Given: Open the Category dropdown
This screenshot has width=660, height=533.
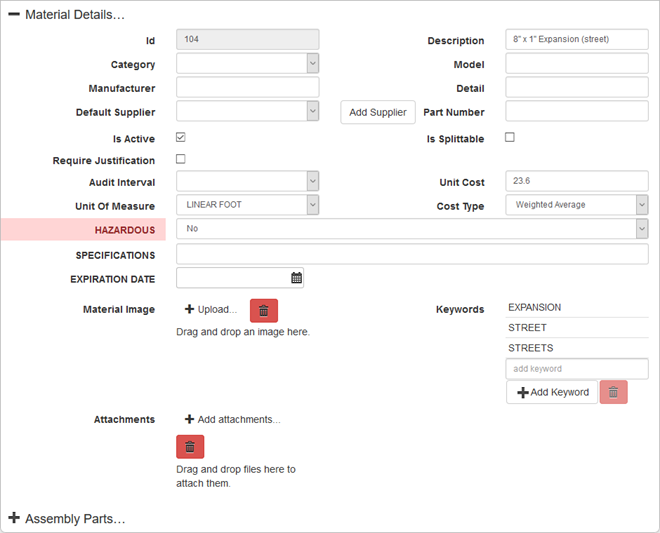Looking at the screenshot, I should pos(247,64).
